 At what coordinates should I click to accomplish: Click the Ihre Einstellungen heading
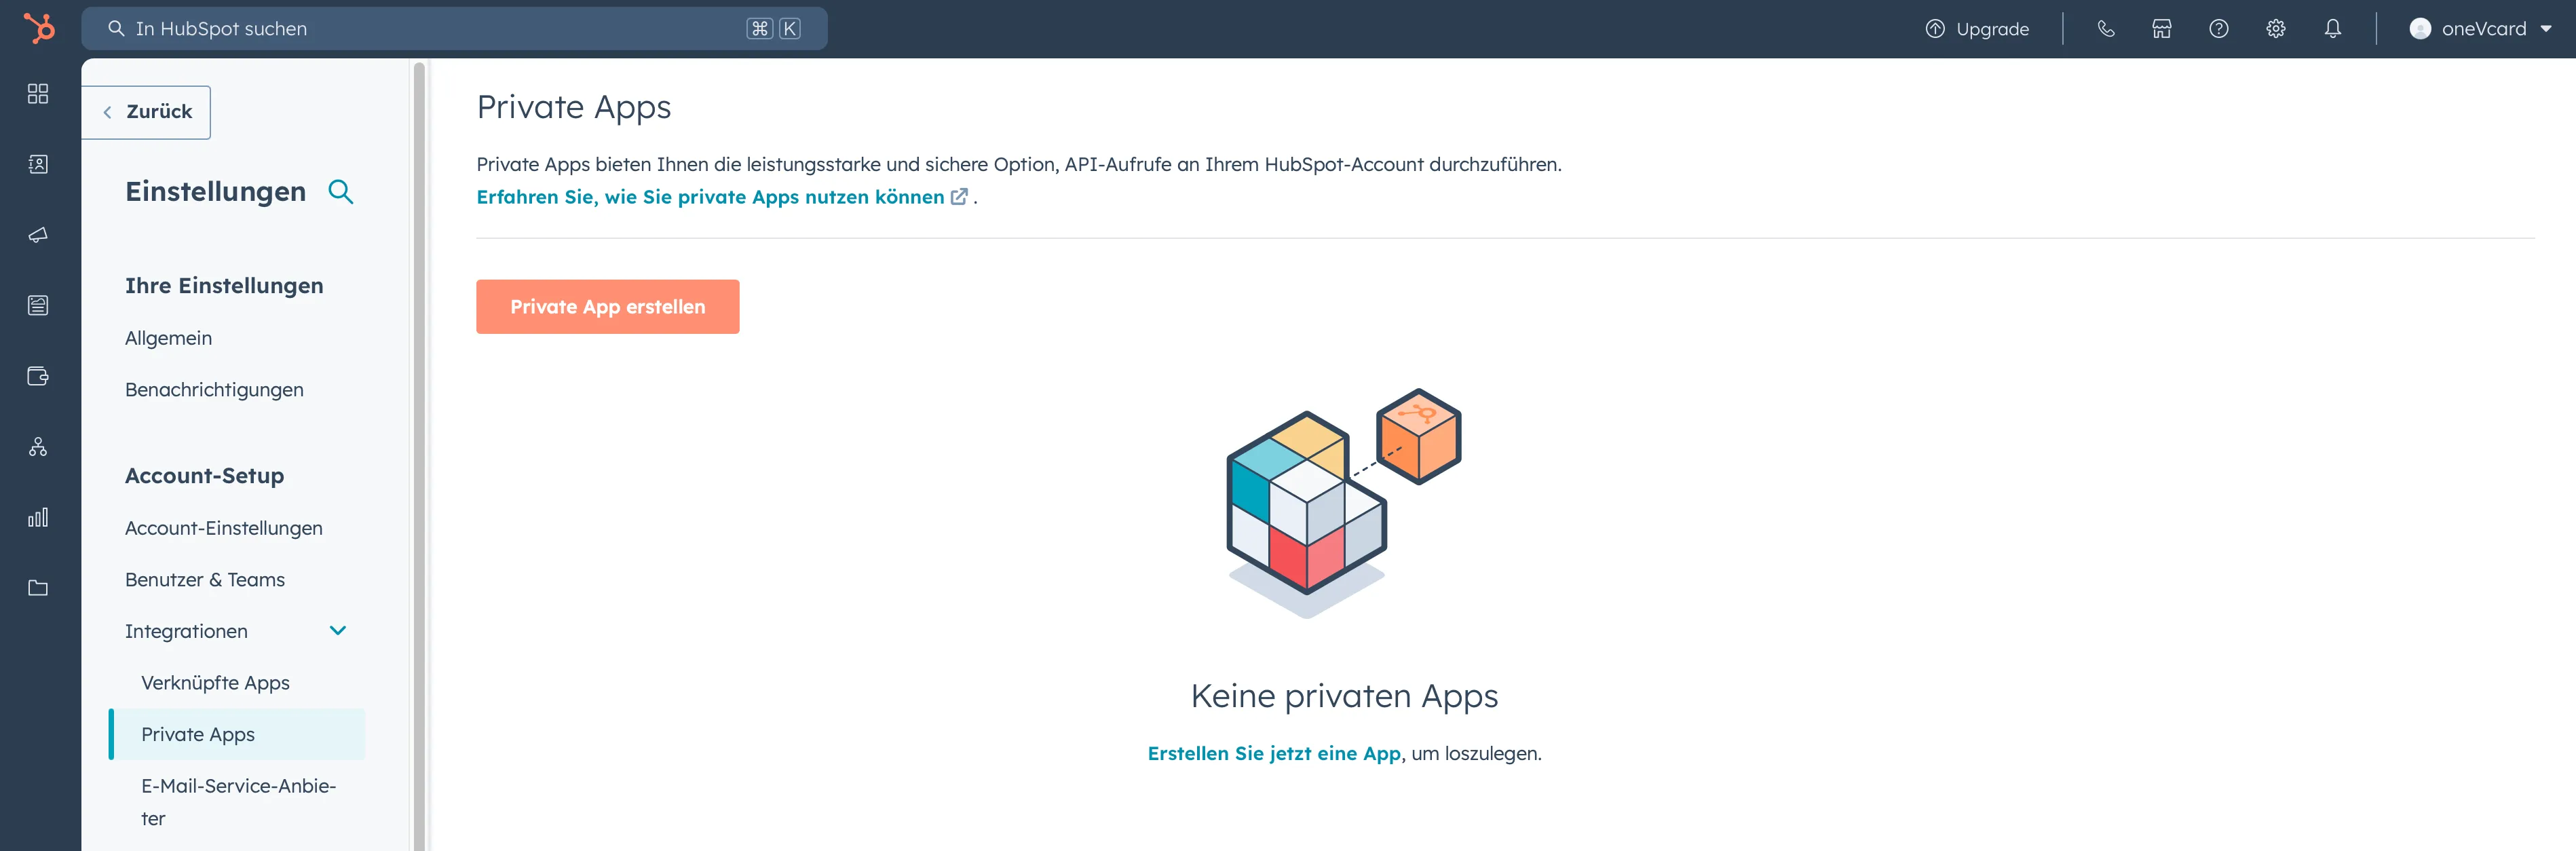[x=224, y=286]
